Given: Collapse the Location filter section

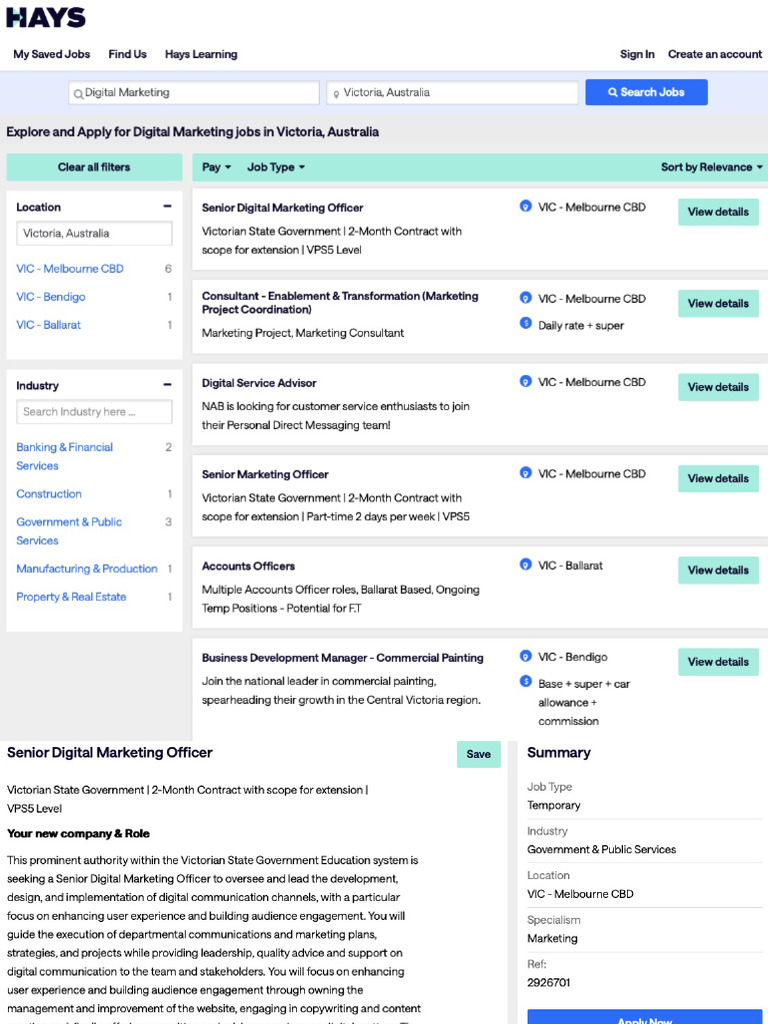Looking at the screenshot, I should pyautogui.click(x=167, y=207).
